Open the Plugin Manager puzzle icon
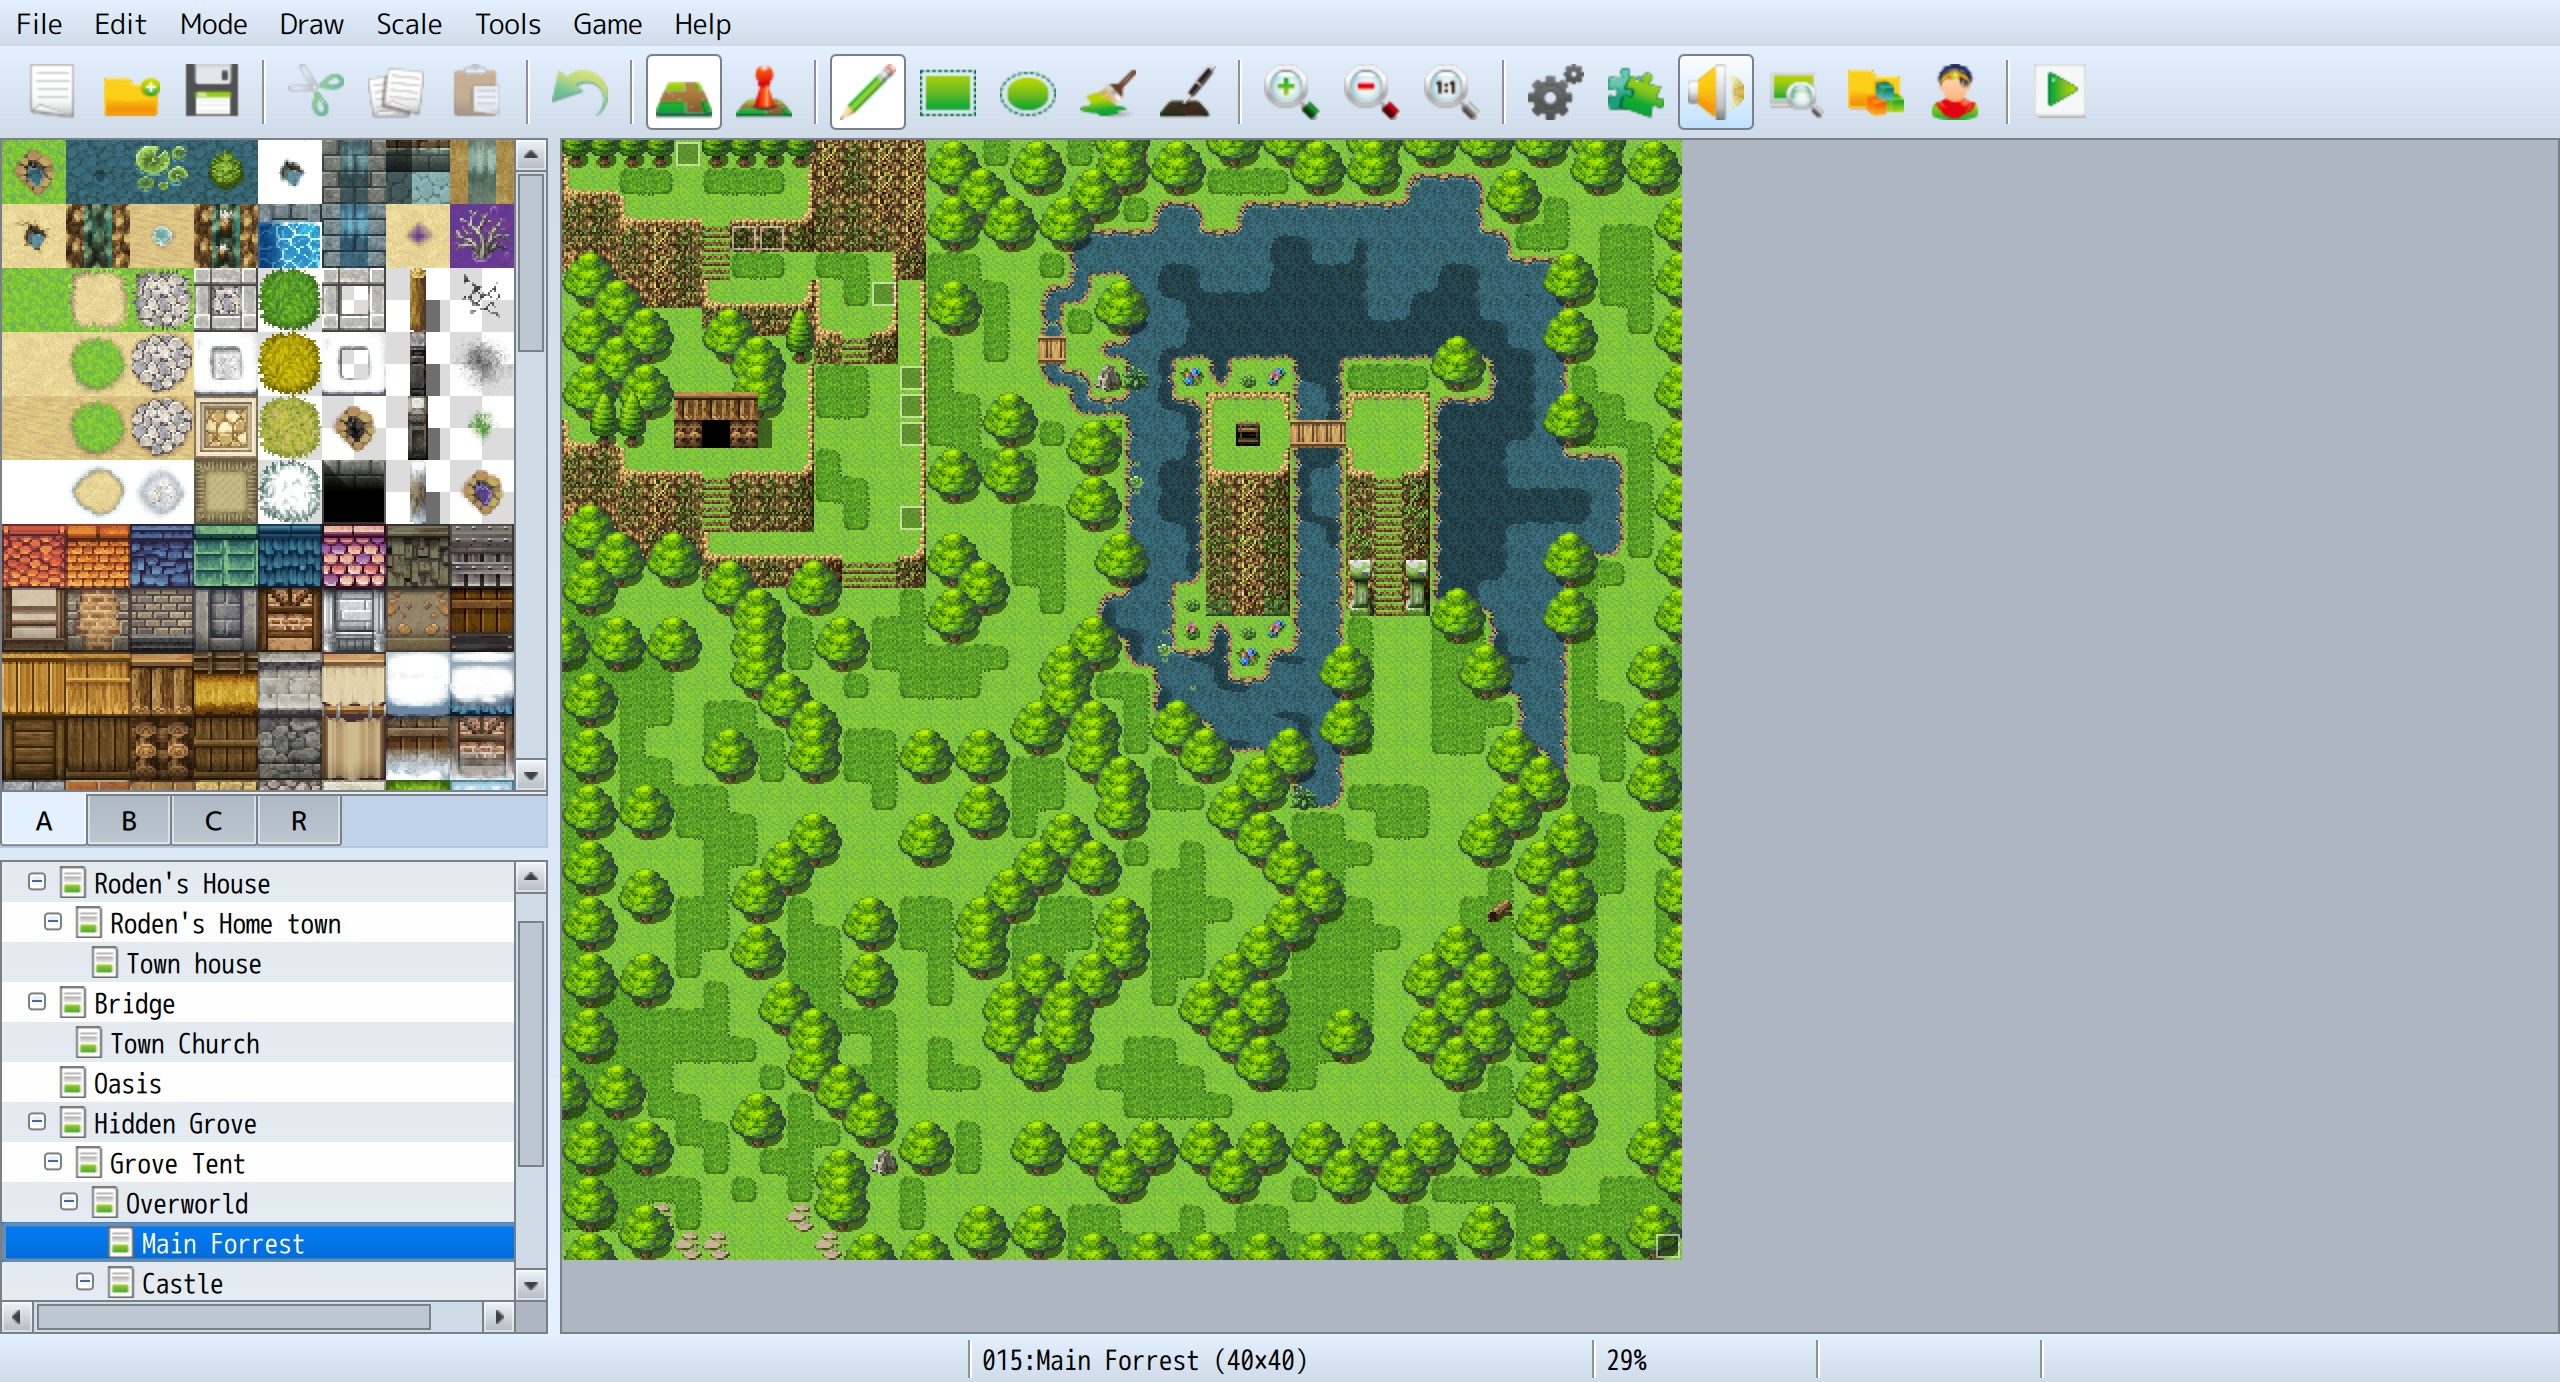This screenshot has width=2560, height=1382. (1635, 92)
